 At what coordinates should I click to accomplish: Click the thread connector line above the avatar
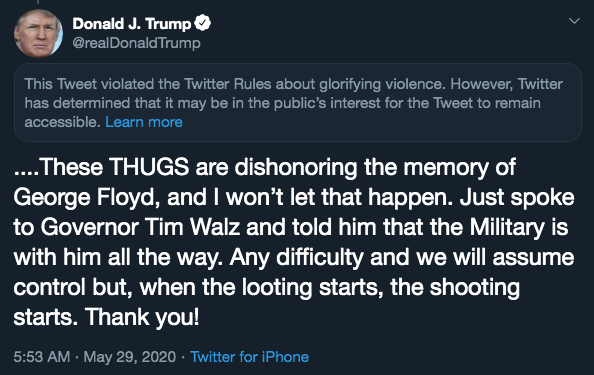(38, 2)
